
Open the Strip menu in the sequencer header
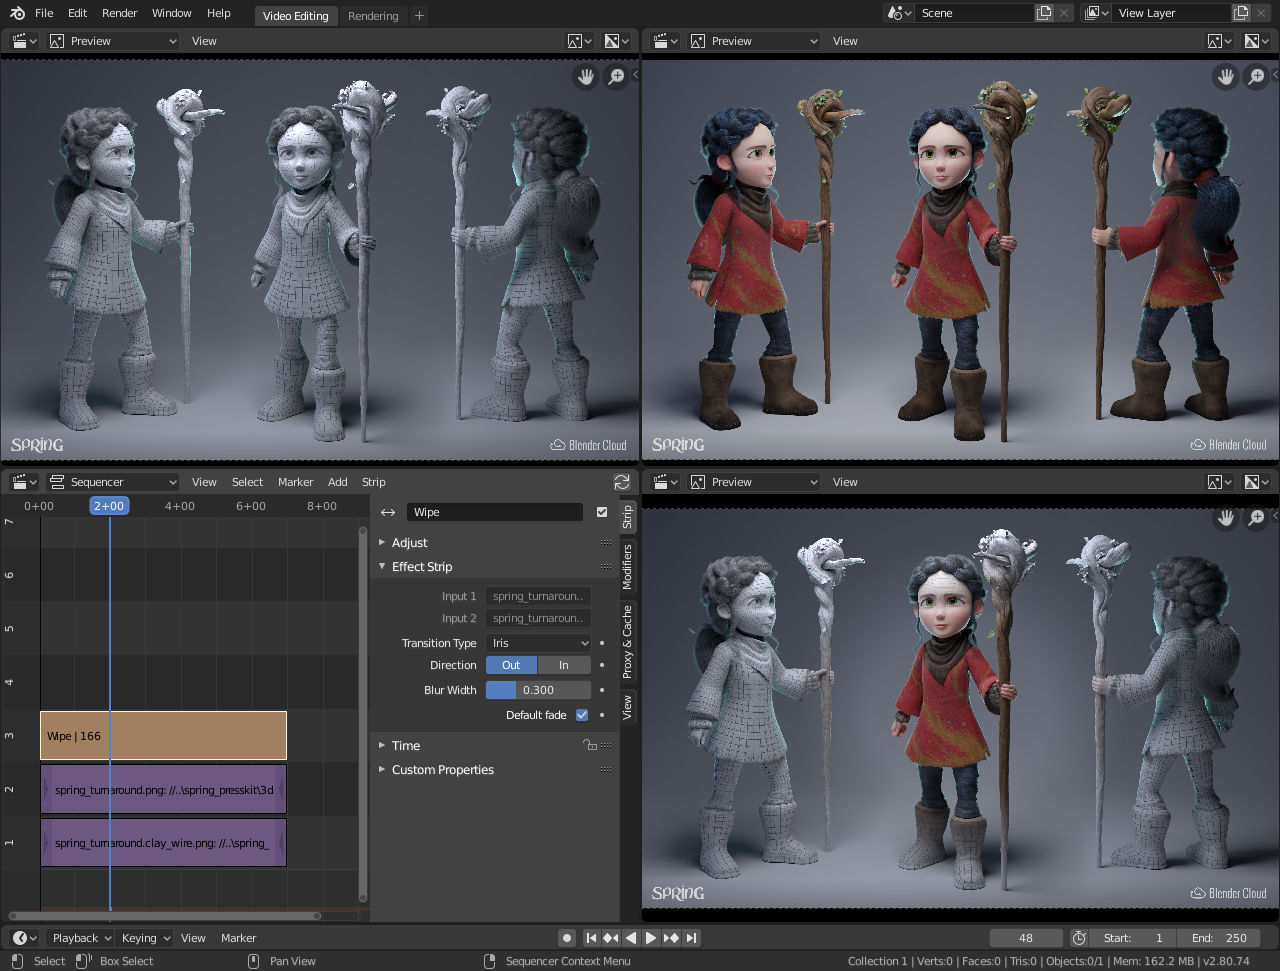coord(373,481)
